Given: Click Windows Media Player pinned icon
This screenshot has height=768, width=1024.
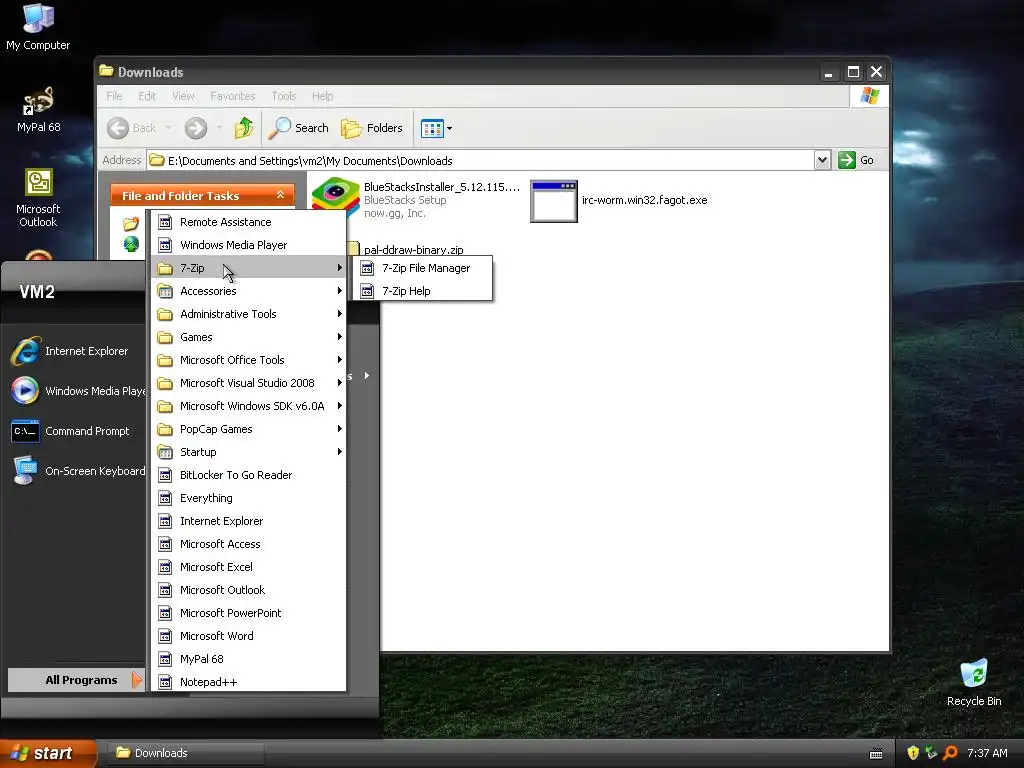Looking at the screenshot, I should [25, 391].
